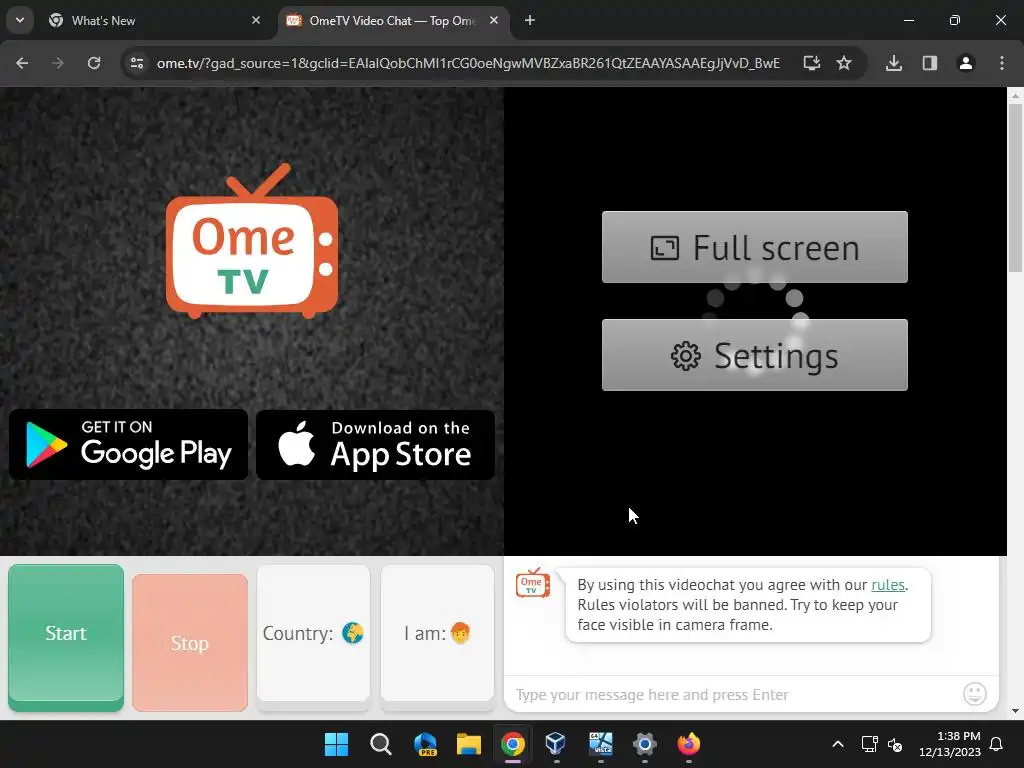
Task: Open the 'I am' gender selector
Action: (437, 635)
